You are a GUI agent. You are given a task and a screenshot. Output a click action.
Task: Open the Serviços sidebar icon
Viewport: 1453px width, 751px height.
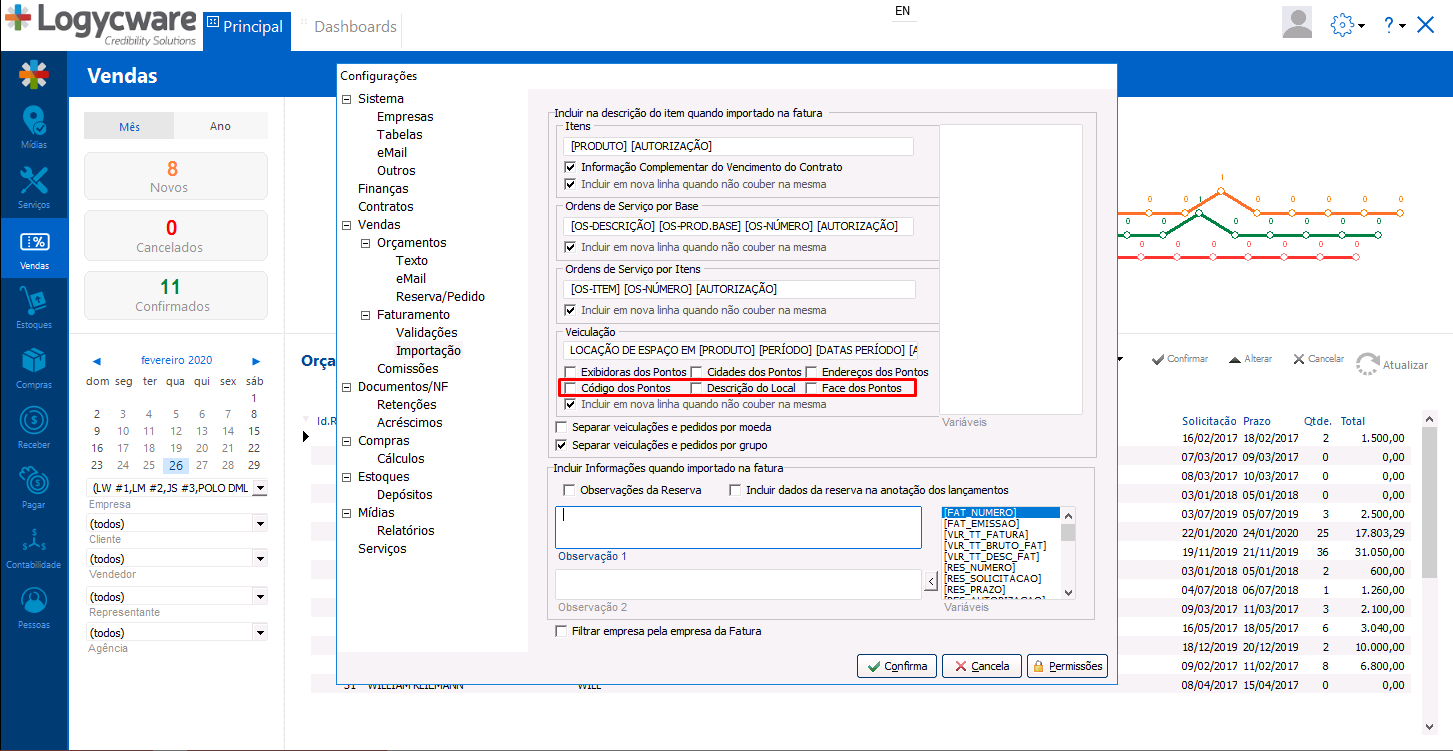[33, 186]
